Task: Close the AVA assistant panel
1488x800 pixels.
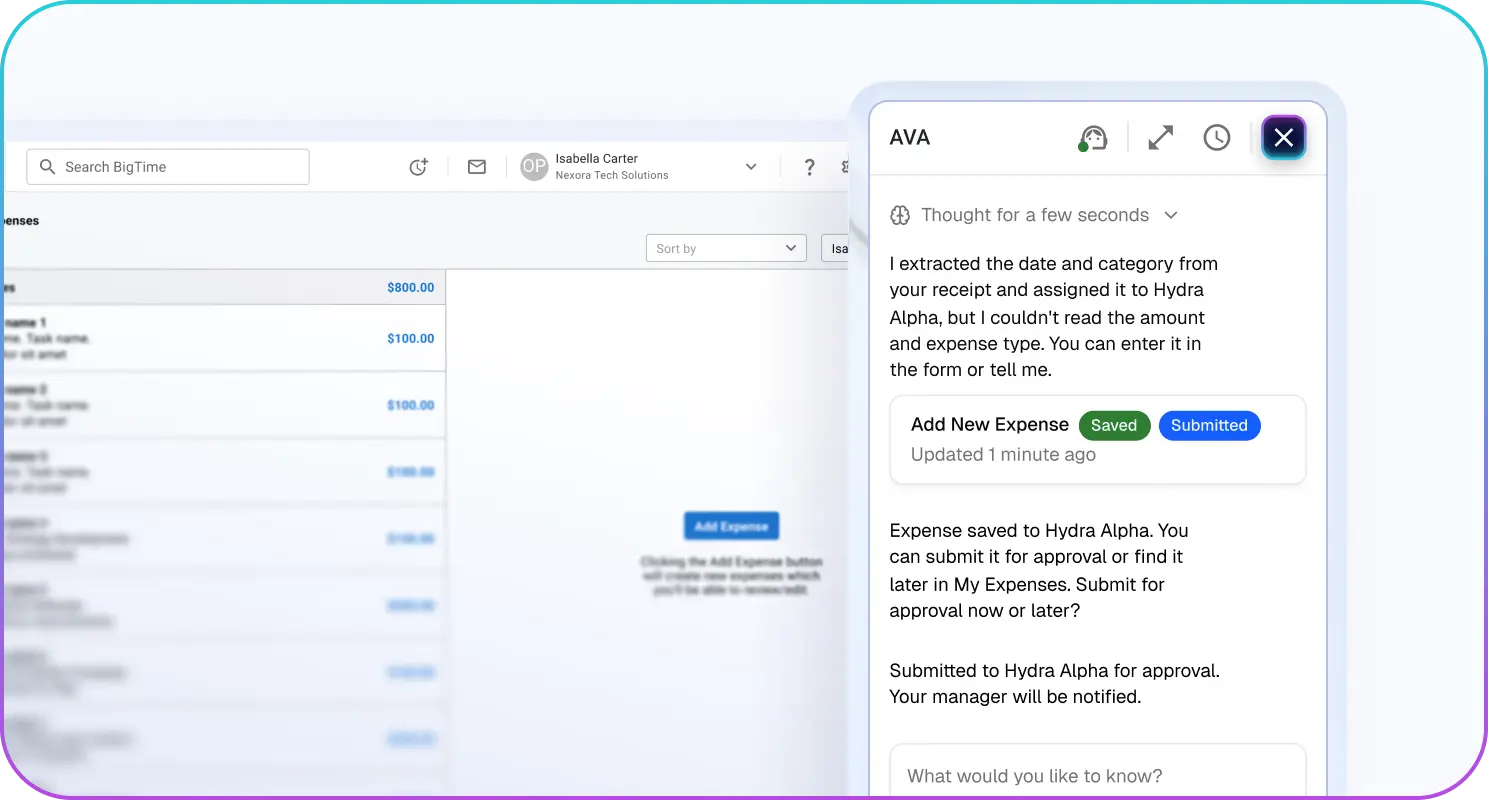Action: pyautogui.click(x=1284, y=138)
